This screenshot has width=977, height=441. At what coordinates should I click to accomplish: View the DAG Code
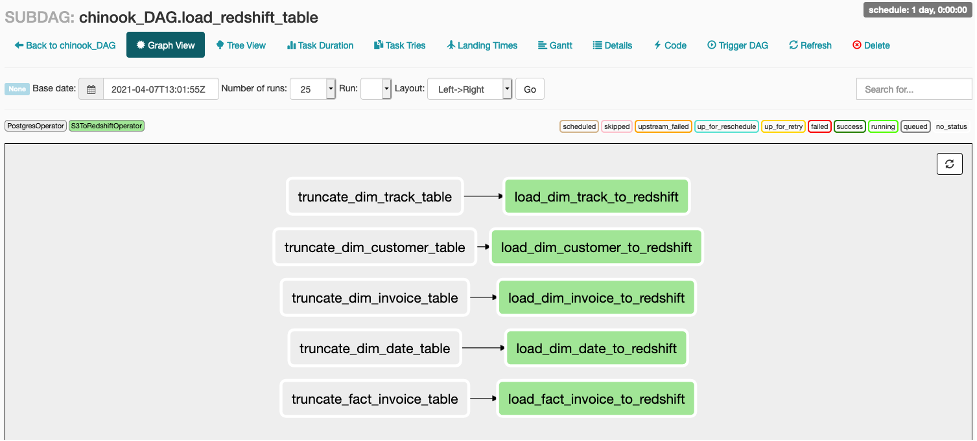pos(670,45)
